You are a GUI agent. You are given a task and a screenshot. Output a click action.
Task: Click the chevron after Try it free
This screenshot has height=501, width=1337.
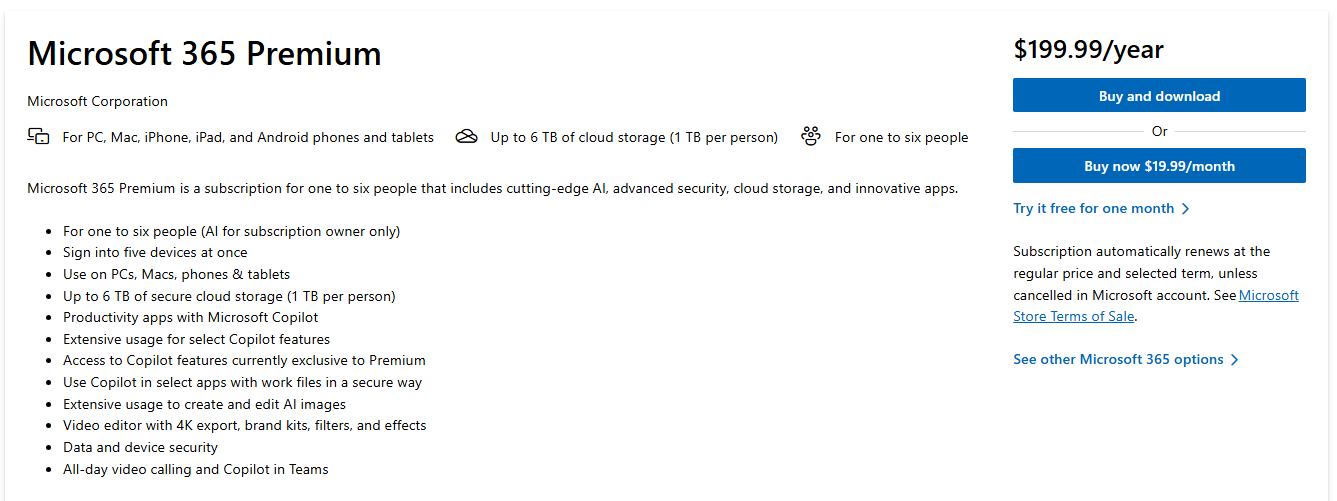pyautogui.click(x=1185, y=209)
